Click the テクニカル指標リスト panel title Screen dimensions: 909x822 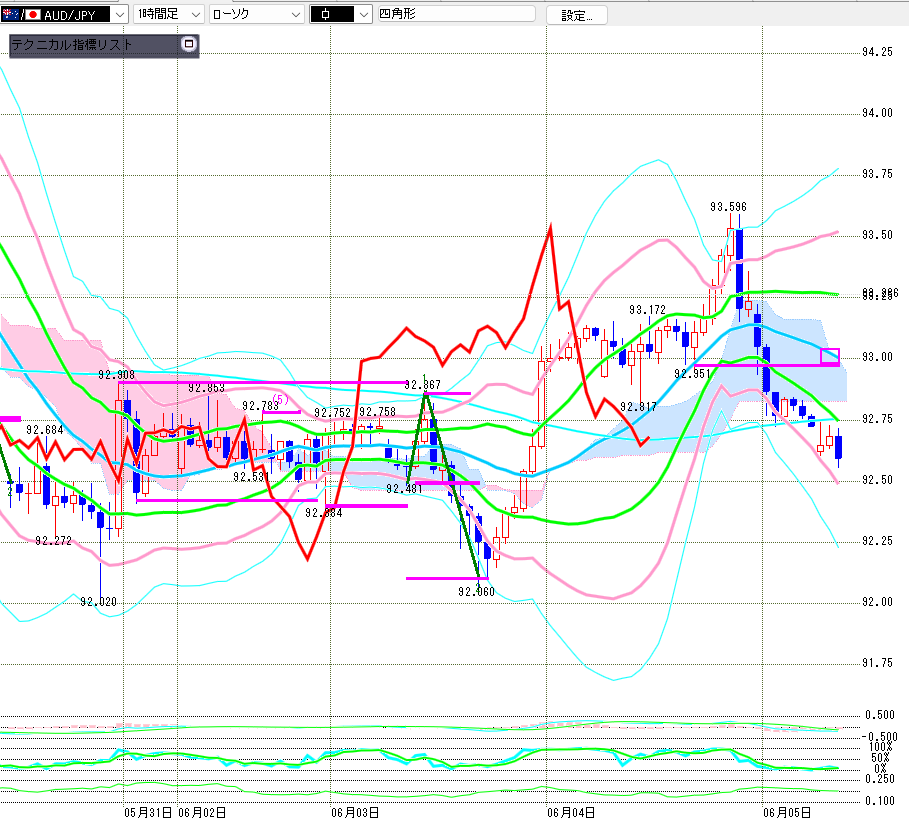tap(72, 45)
